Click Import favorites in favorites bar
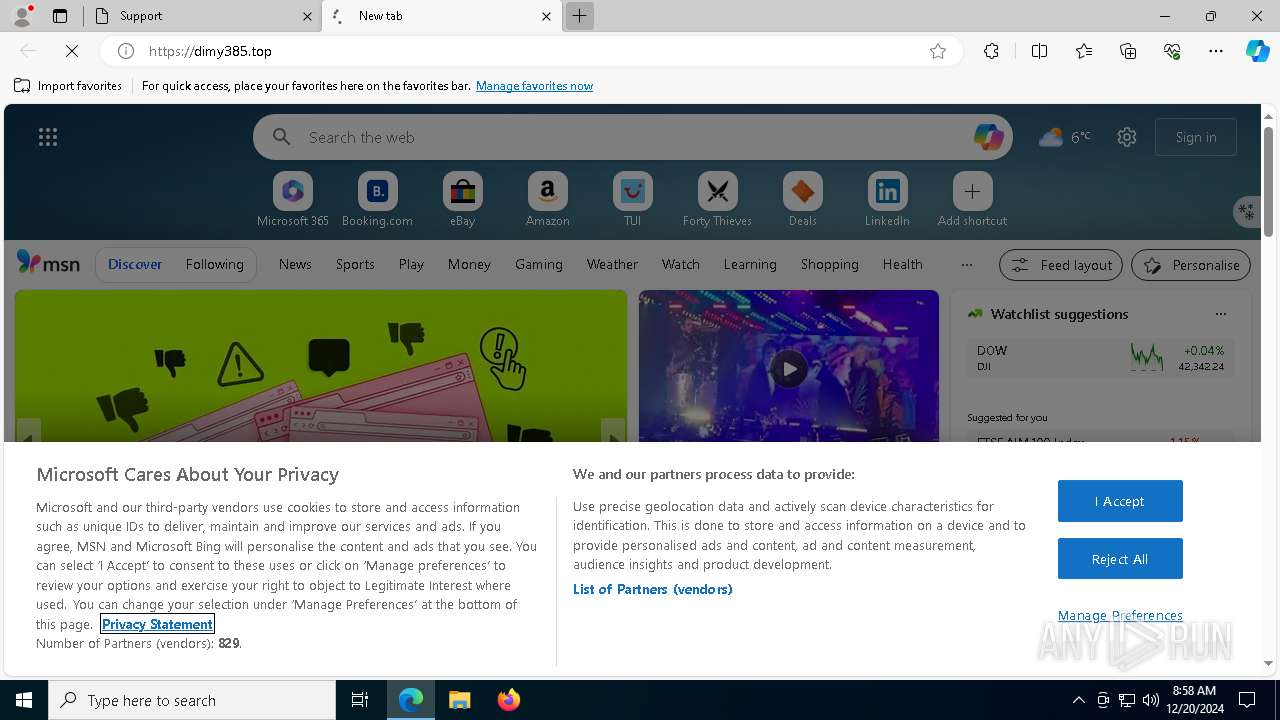Image resolution: width=1280 pixels, height=720 pixels. coord(68,86)
